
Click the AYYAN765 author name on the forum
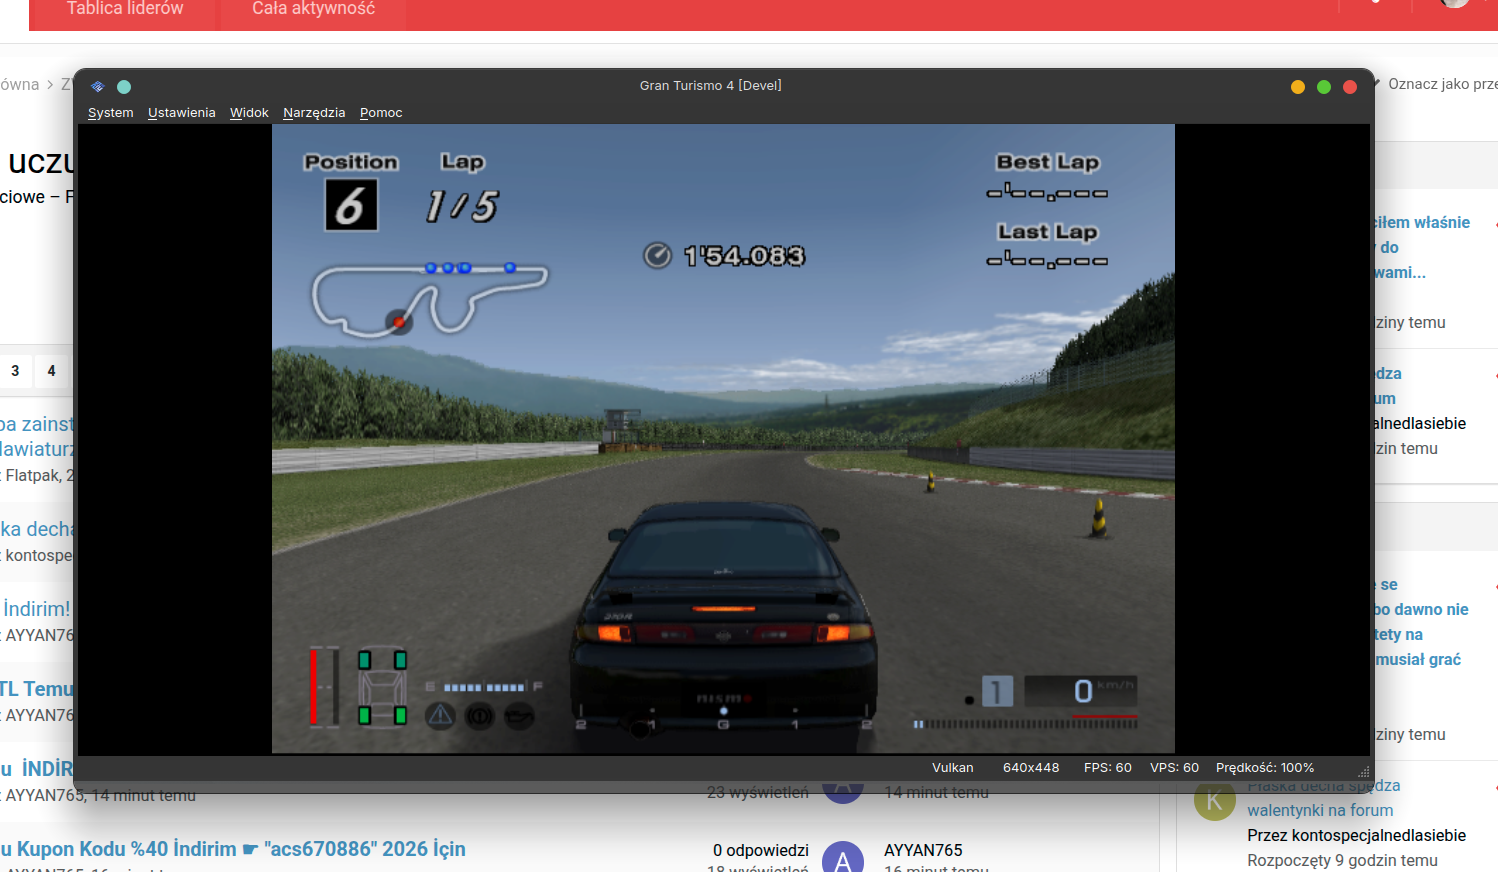923,850
